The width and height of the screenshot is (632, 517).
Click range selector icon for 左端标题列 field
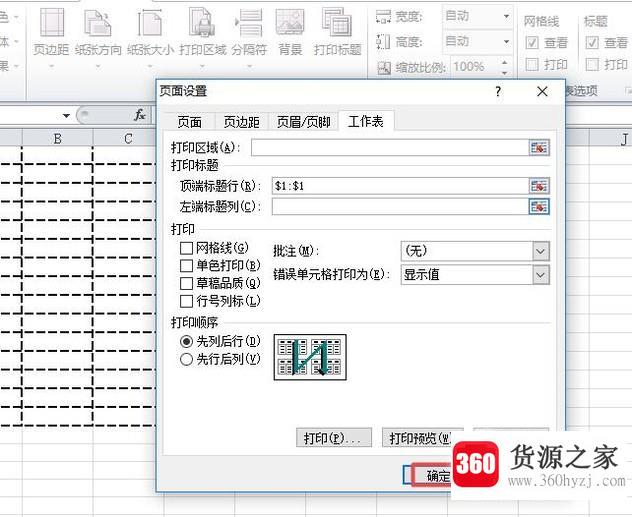[539, 207]
